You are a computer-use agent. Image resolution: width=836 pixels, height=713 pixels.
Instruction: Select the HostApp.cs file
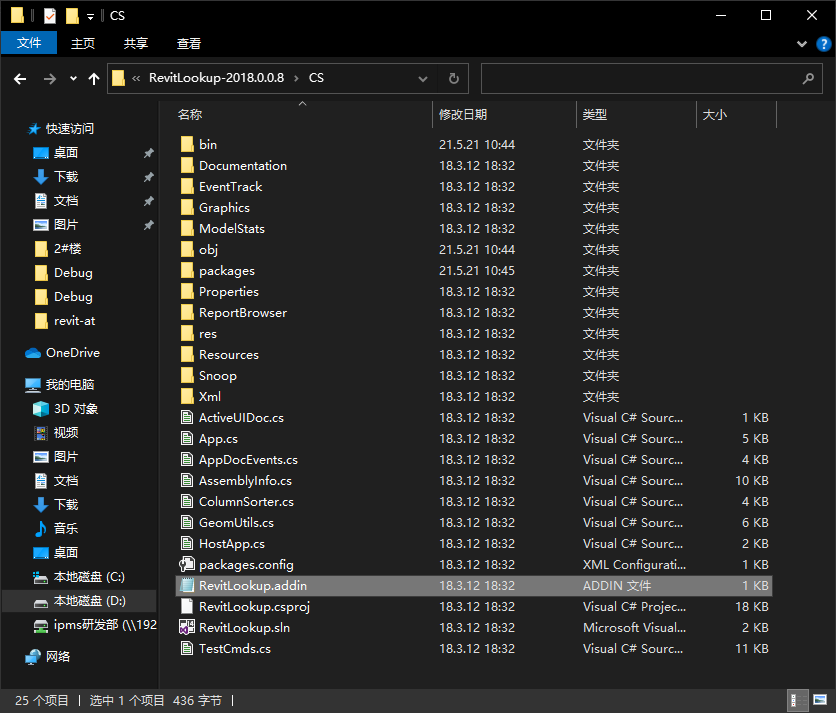point(231,544)
